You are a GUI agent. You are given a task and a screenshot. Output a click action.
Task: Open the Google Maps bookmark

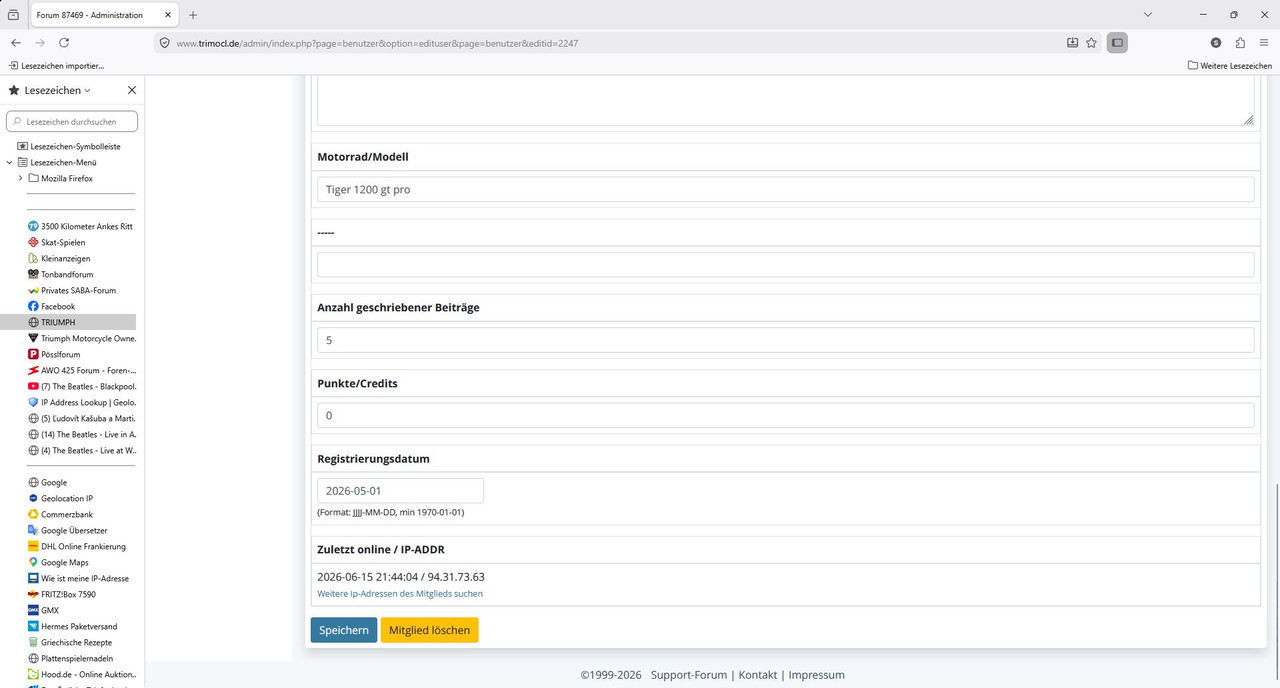[x=58, y=562]
